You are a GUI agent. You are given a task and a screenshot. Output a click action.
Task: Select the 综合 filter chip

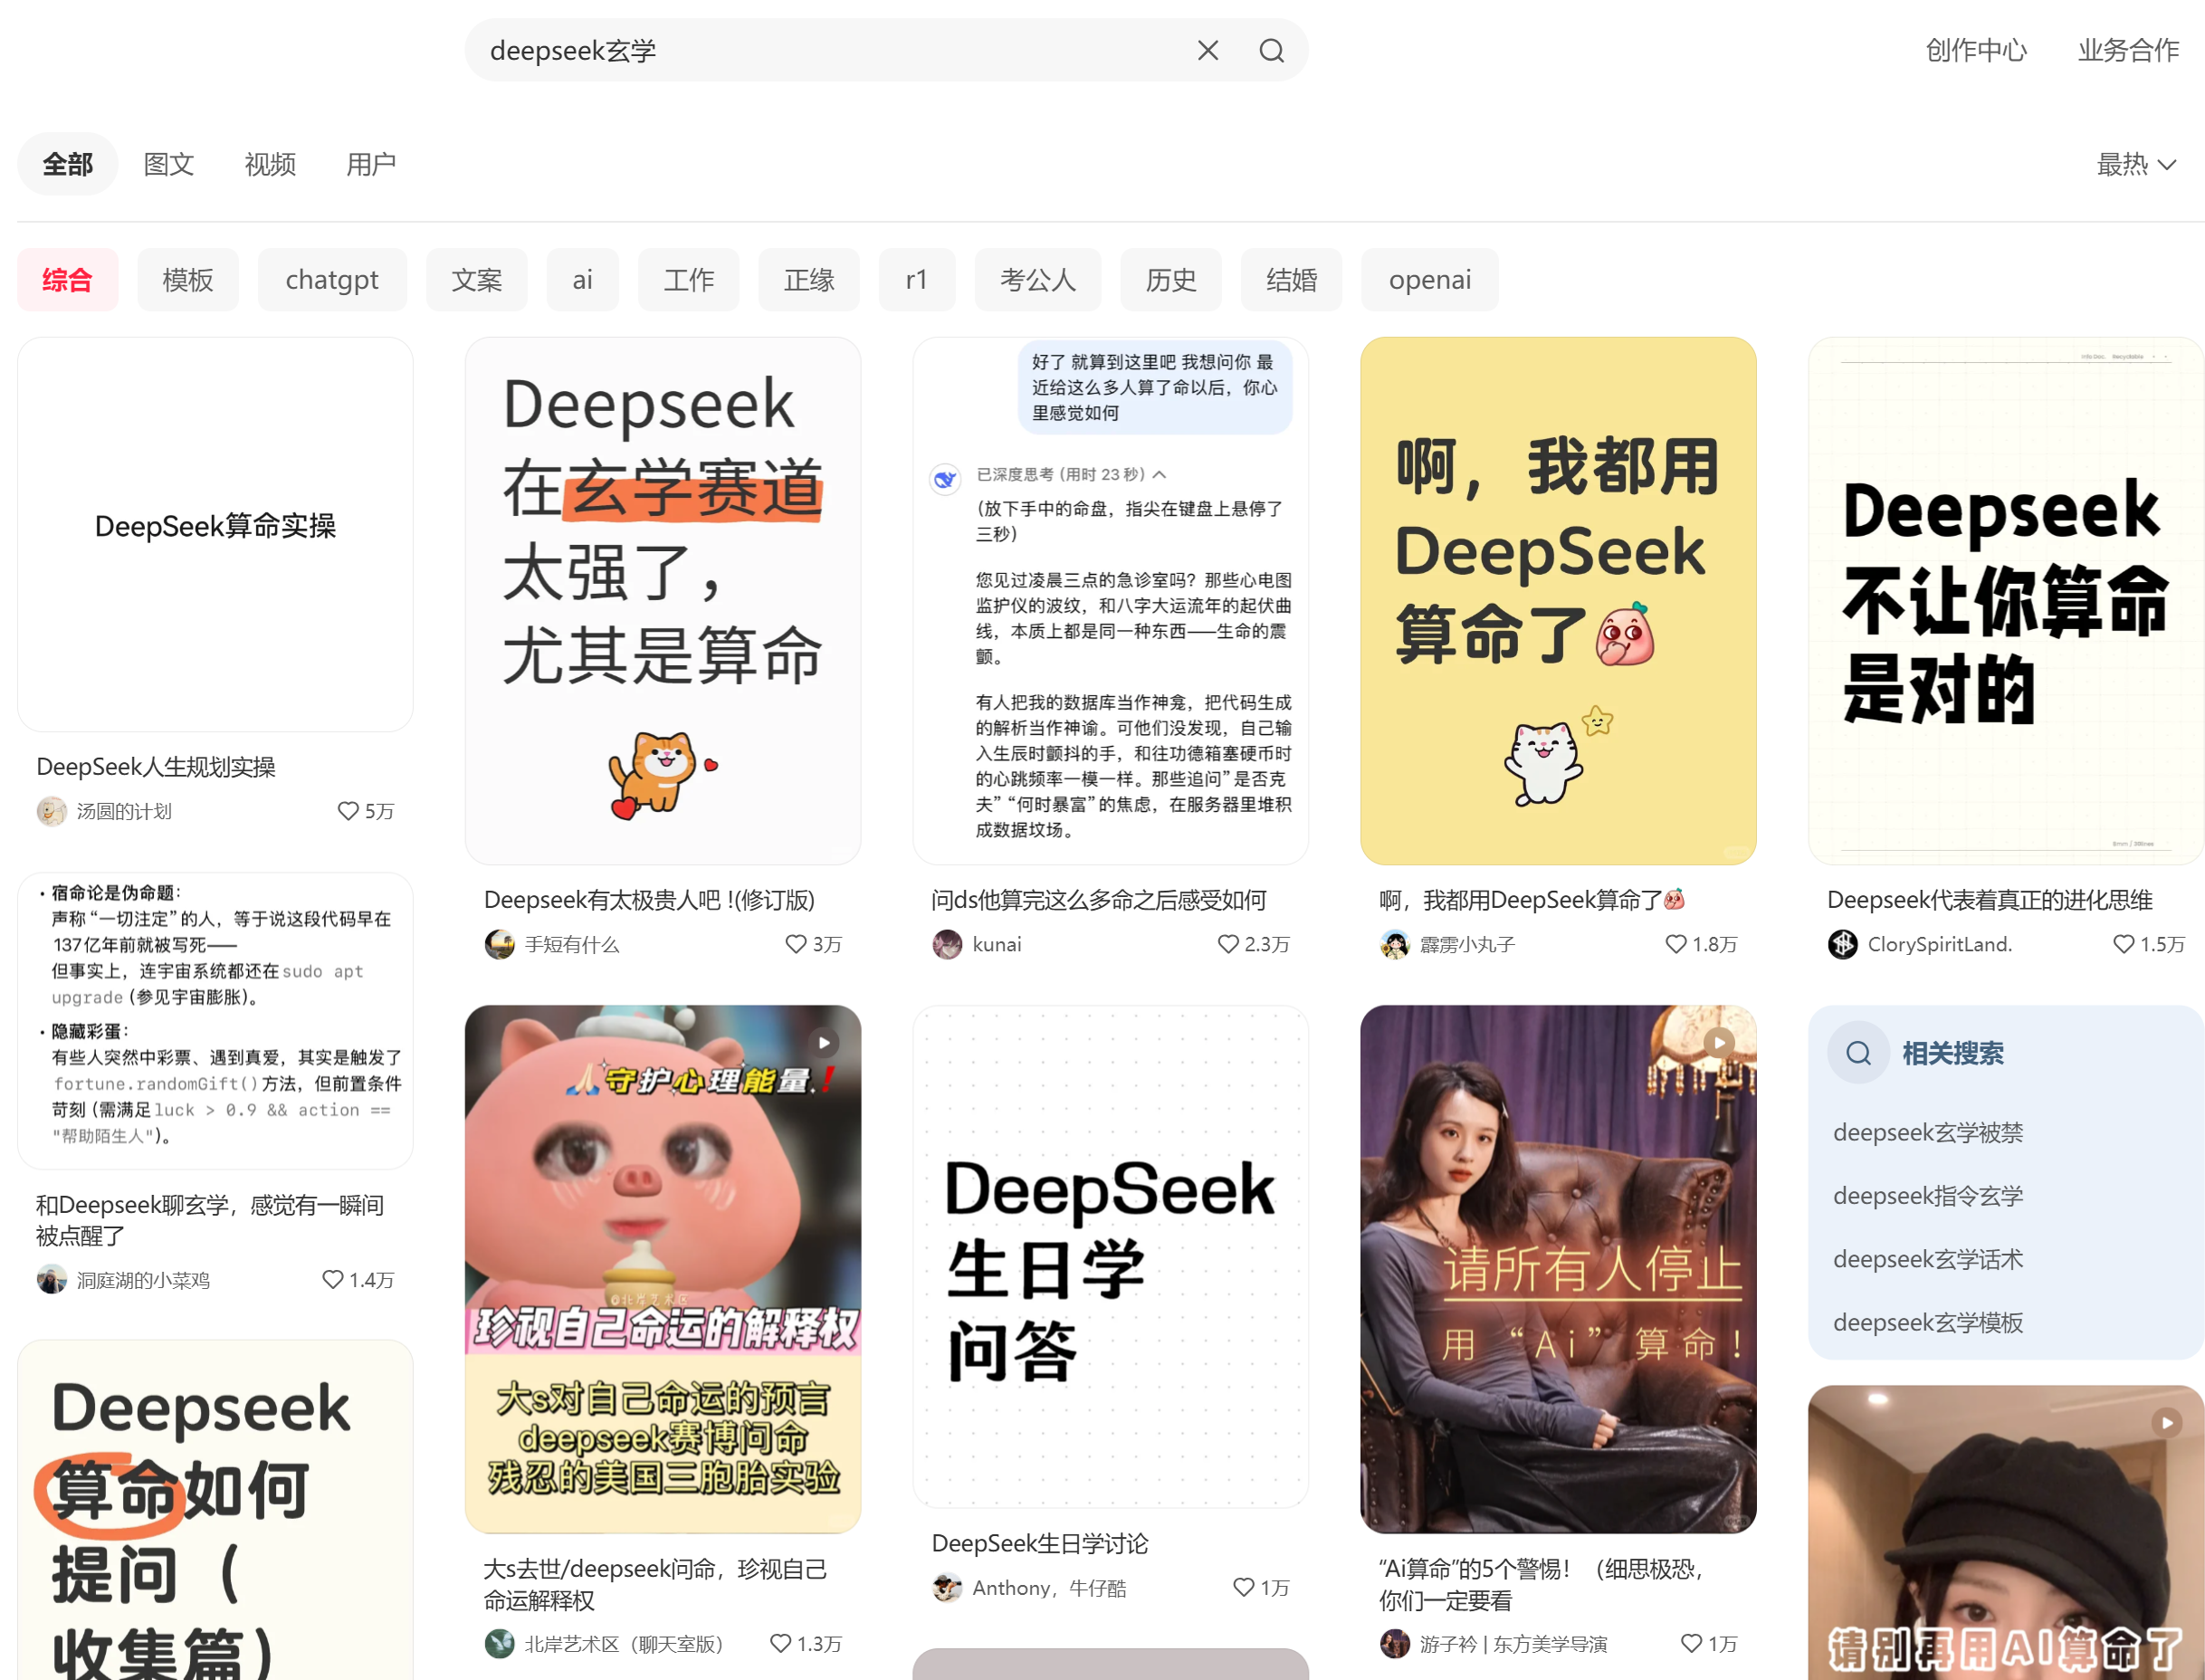point(67,280)
